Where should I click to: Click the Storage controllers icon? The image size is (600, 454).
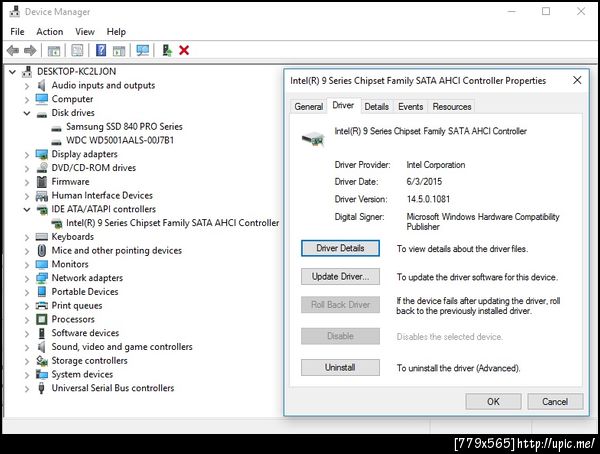[41, 361]
